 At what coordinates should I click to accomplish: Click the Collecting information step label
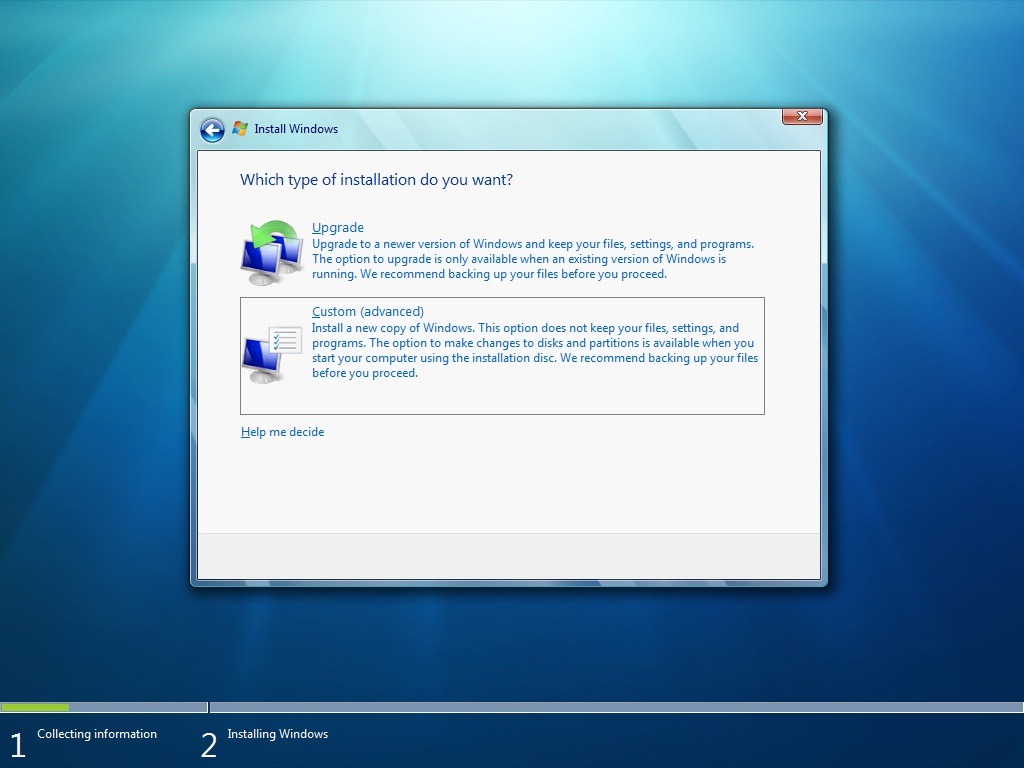(97, 734)
